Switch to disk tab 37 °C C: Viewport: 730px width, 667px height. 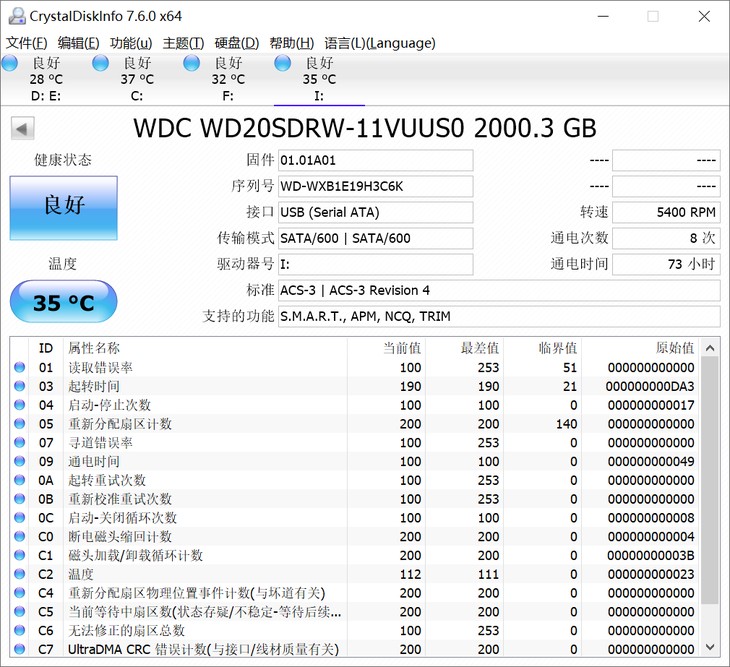(x=137, y=79)
